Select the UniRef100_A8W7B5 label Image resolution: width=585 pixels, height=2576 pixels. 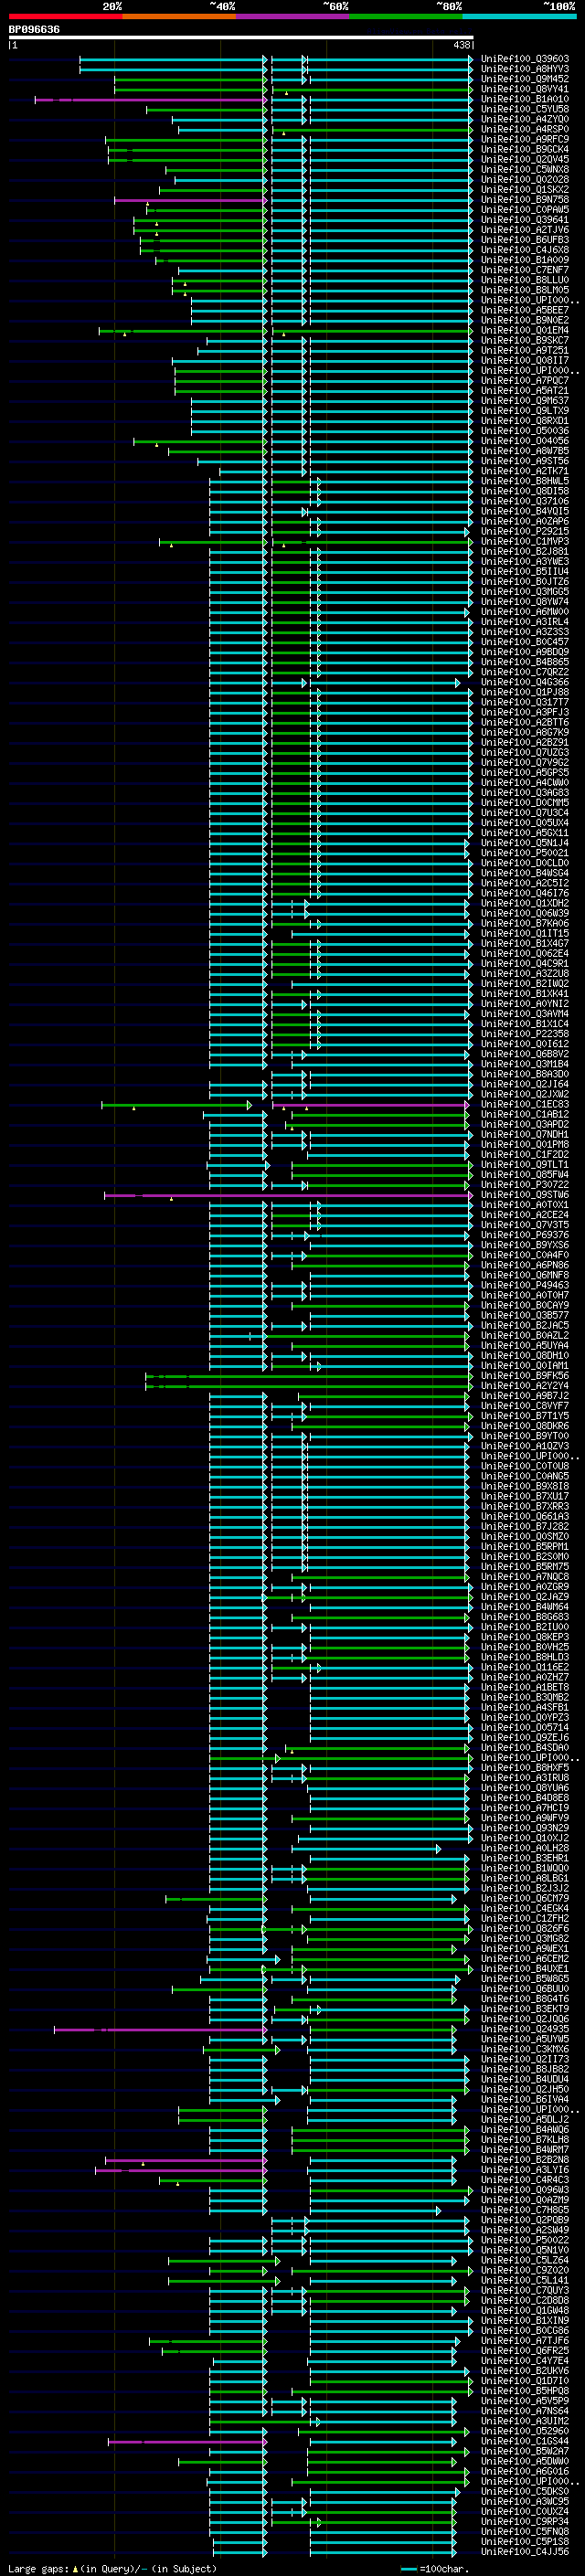click(x=525, y=451)
